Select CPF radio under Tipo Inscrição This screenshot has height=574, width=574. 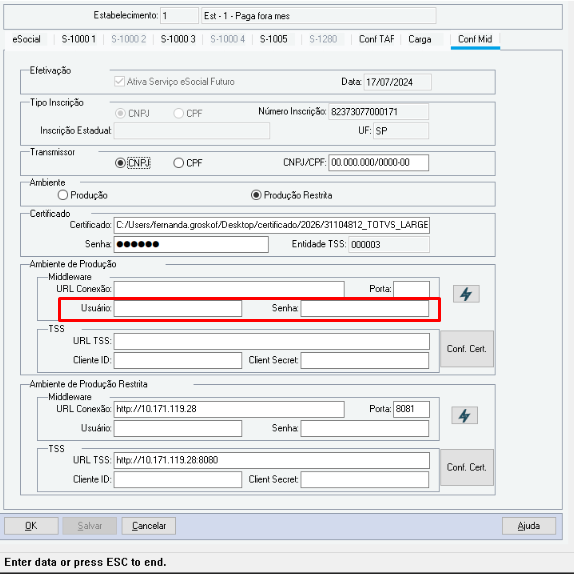[178, 113]
